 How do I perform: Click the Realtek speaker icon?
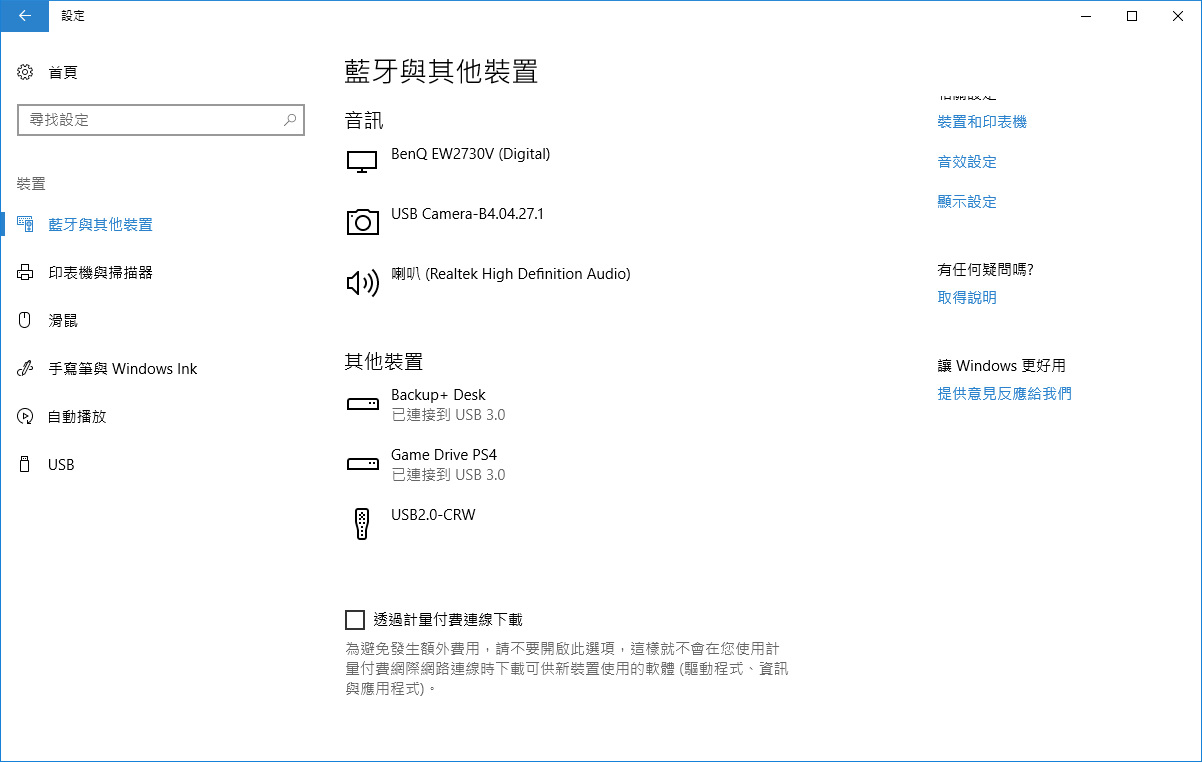(x=362, y=283)
